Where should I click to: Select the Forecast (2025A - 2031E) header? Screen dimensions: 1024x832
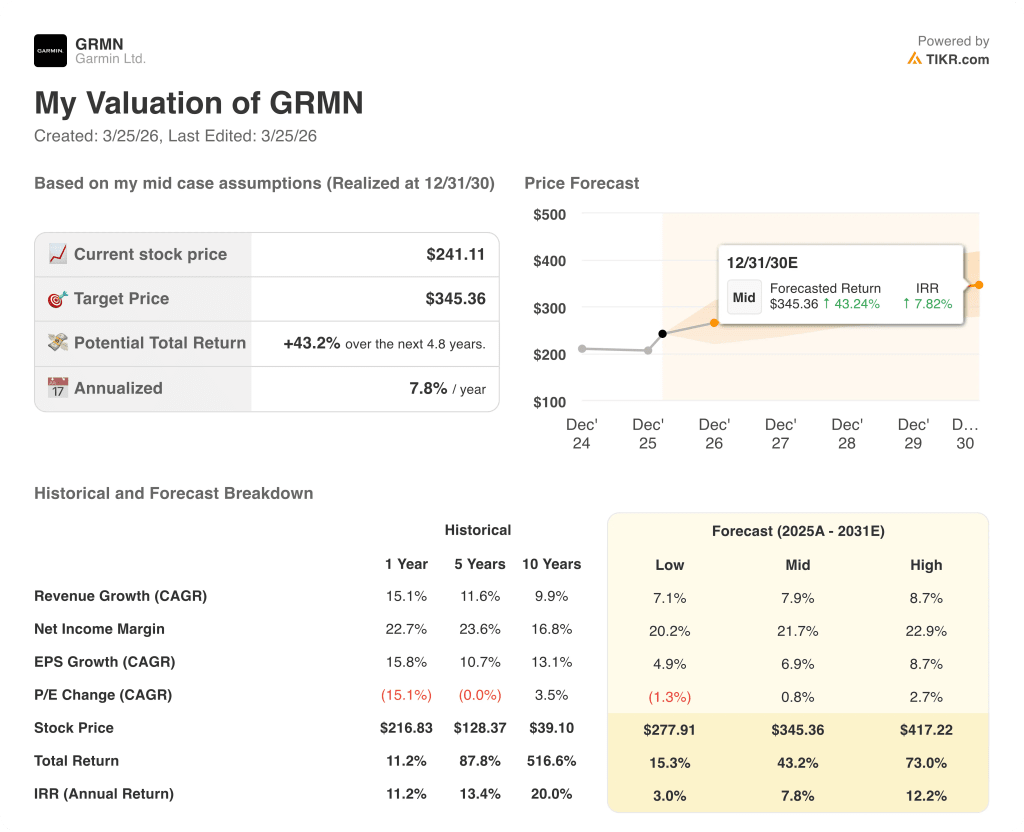point(797,531)
